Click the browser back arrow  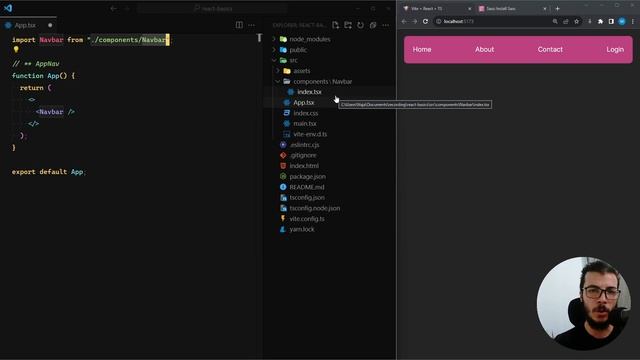(404, 21)
